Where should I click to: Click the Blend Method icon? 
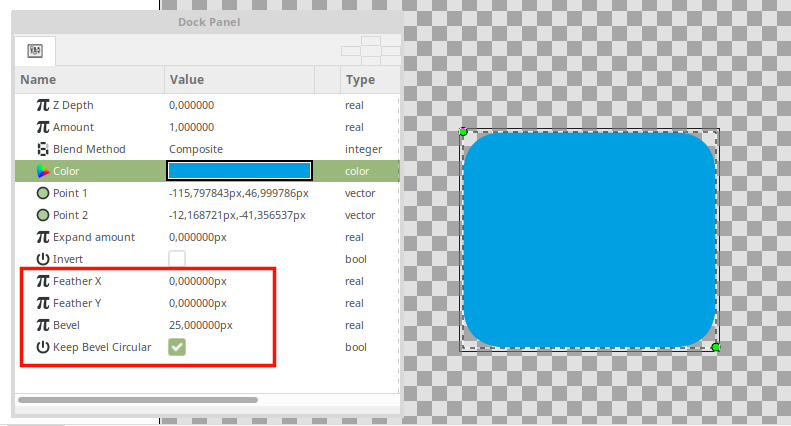click(43, 149)
